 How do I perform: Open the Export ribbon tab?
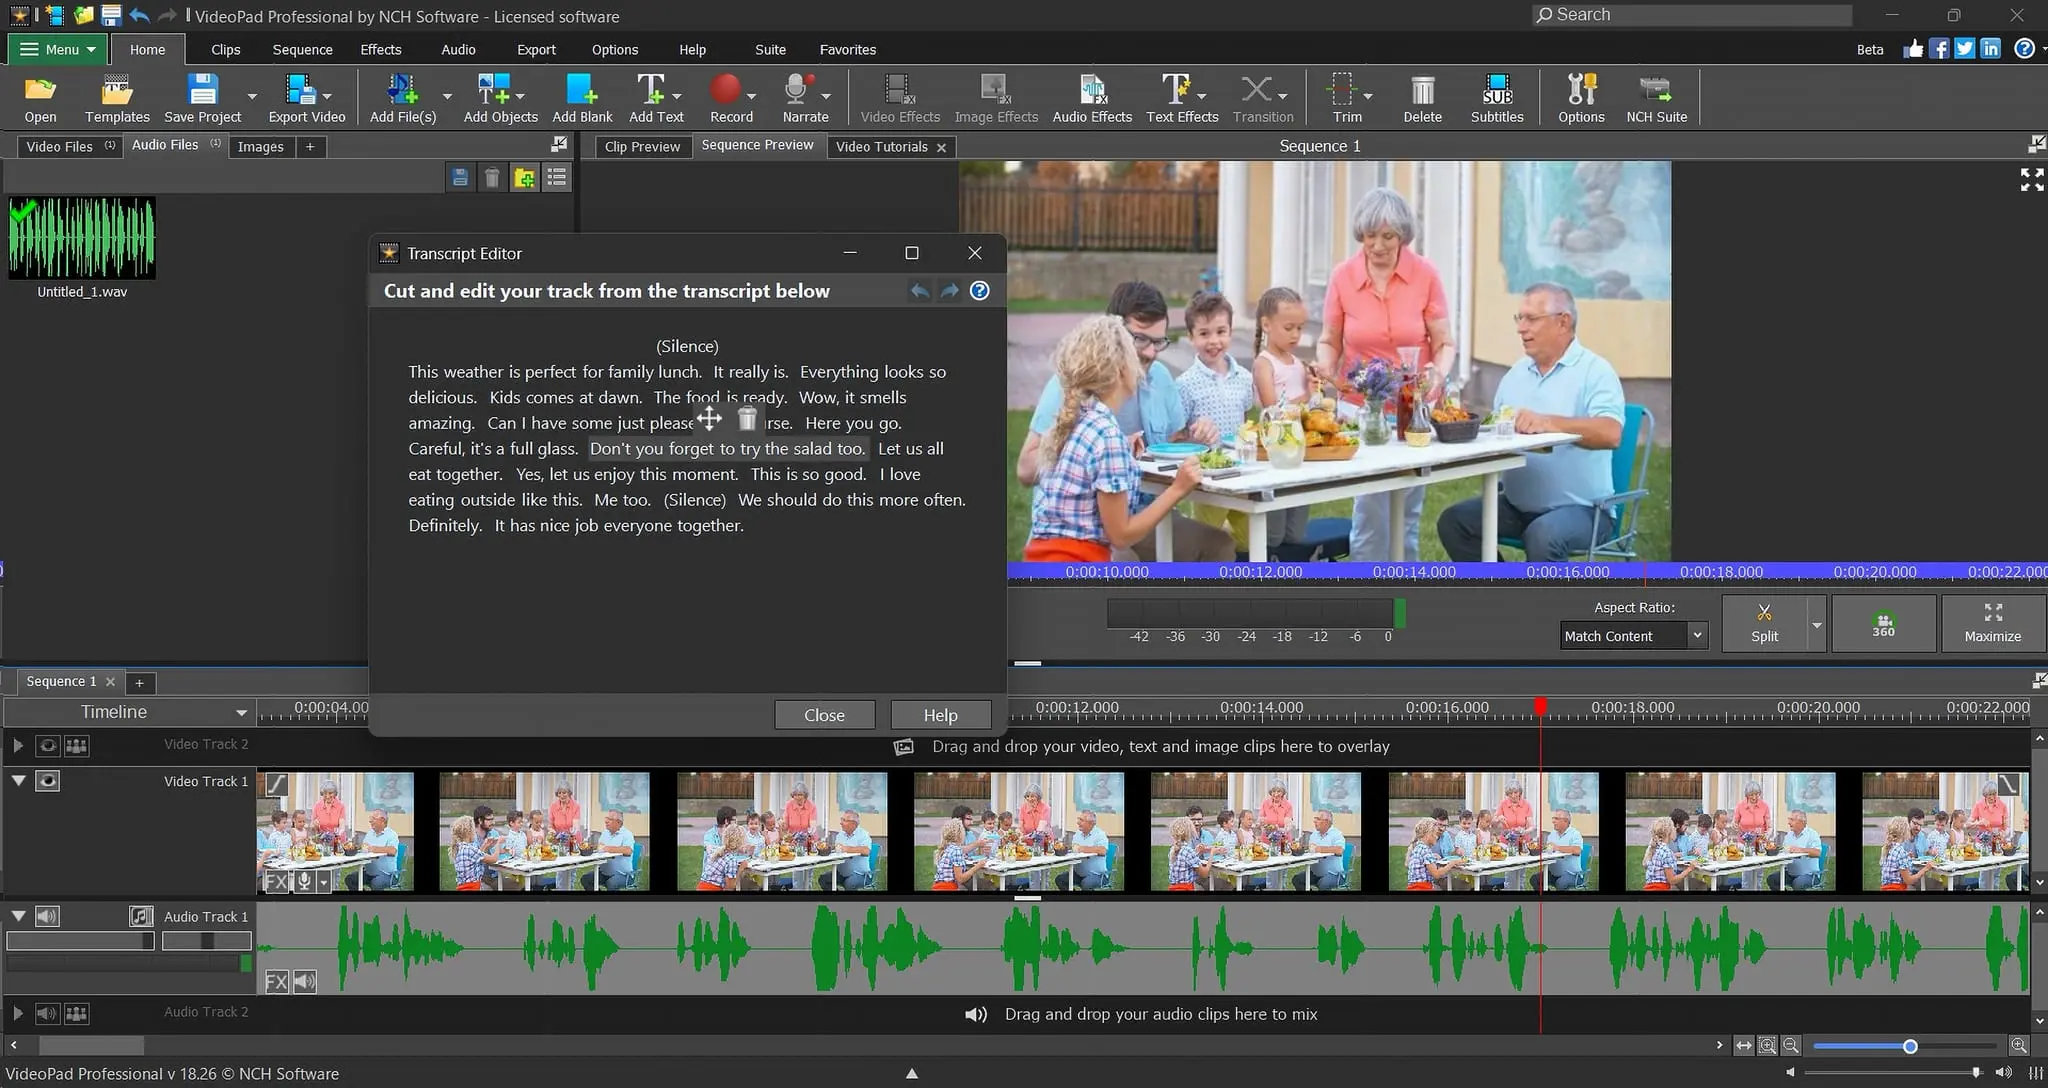pos(536,49)
